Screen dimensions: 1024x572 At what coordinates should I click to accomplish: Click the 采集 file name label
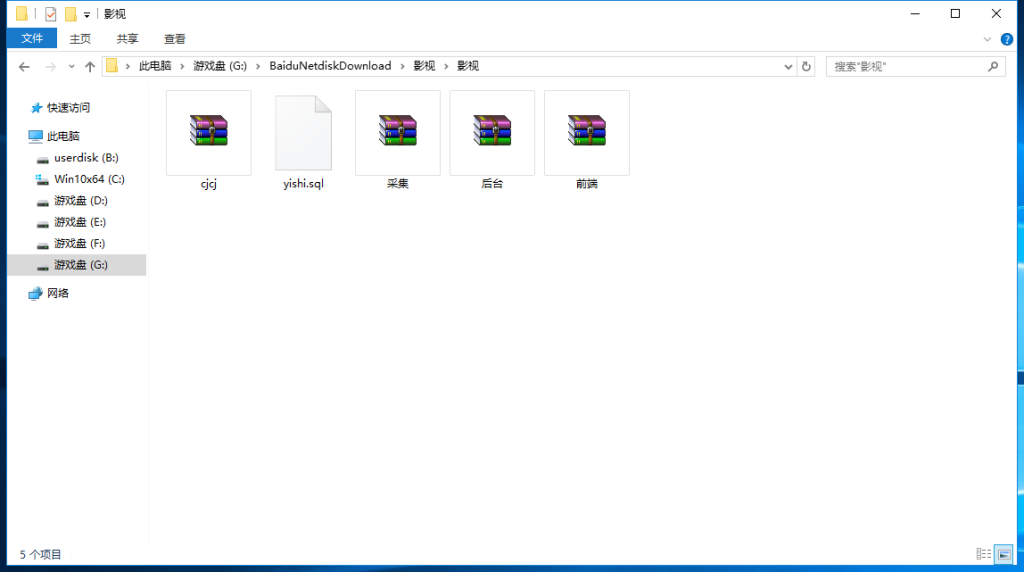pos(398,184)
